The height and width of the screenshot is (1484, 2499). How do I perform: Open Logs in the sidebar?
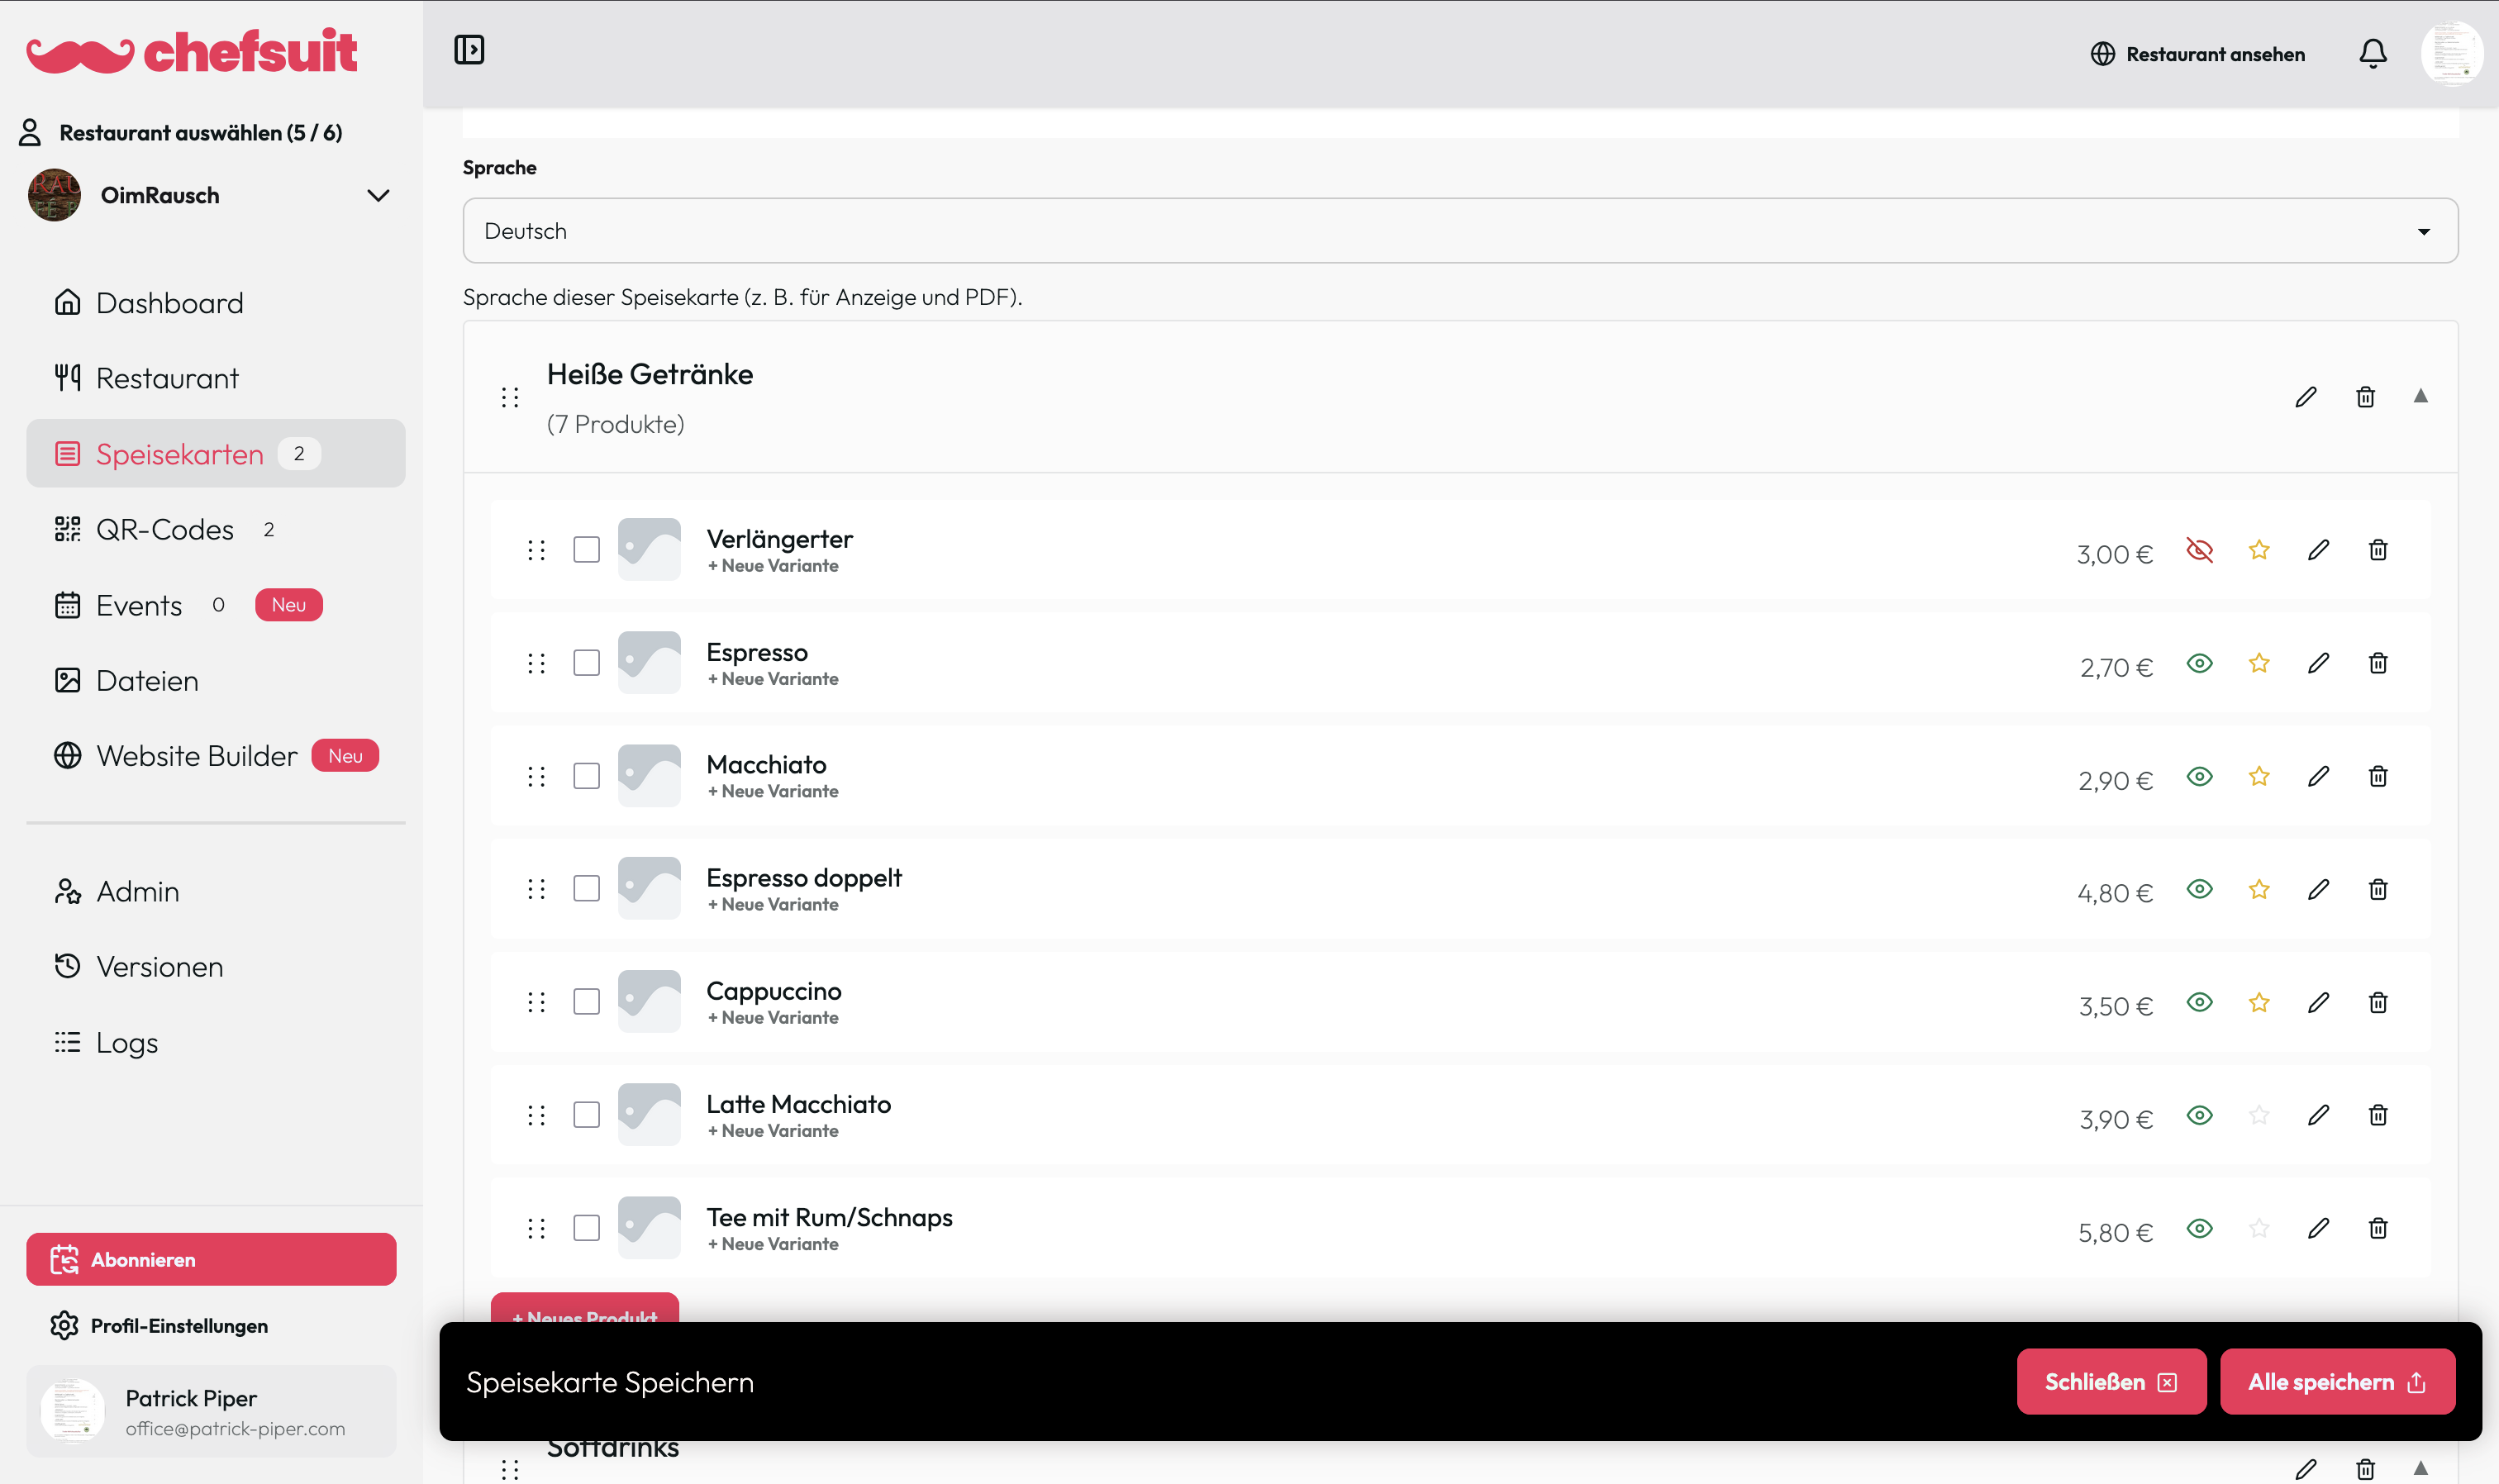(215, 1043)
